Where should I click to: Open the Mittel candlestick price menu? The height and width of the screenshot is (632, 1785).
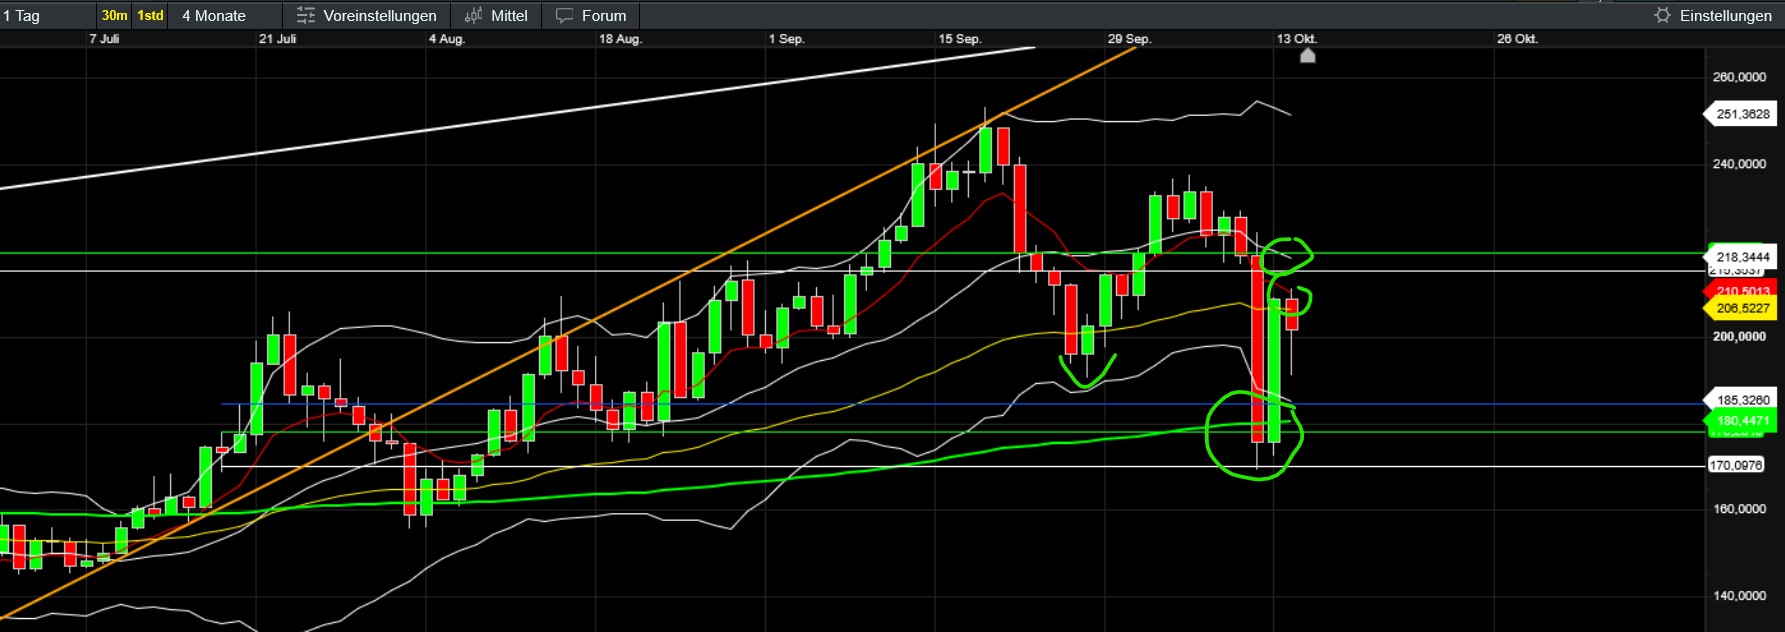pyautogui.click(x=496, y=15)
